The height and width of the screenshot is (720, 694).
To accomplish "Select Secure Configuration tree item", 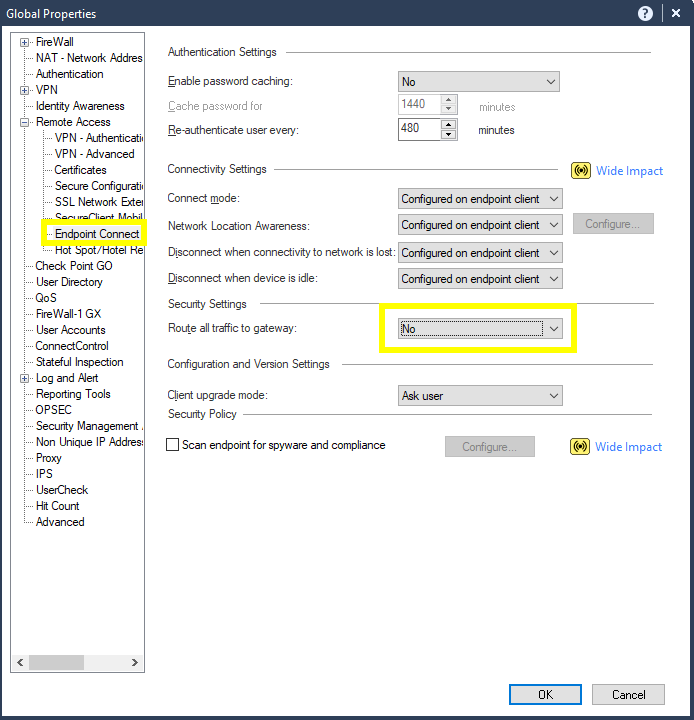I will pos(99,186).
